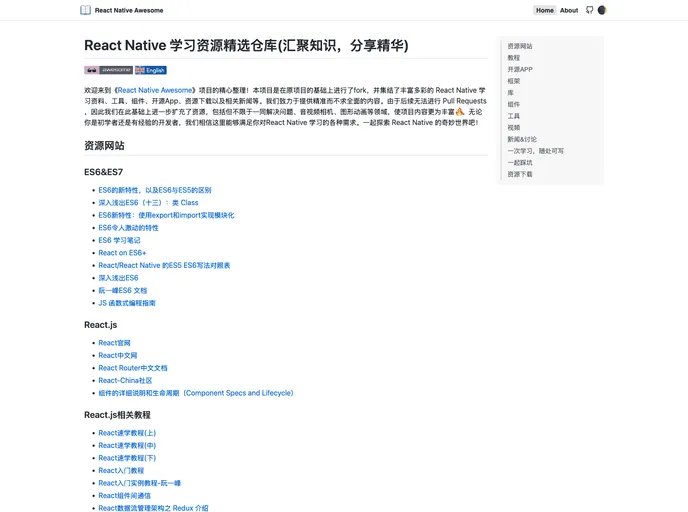Jump to 组件 in table of contents
Screen dimensions: 688x512
point(514,104)
